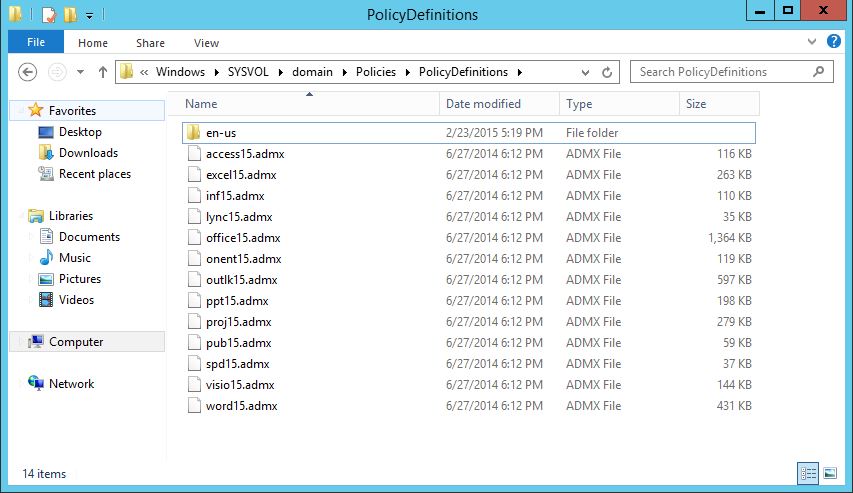Open the address bar history dropdown

tap(585, 72)
